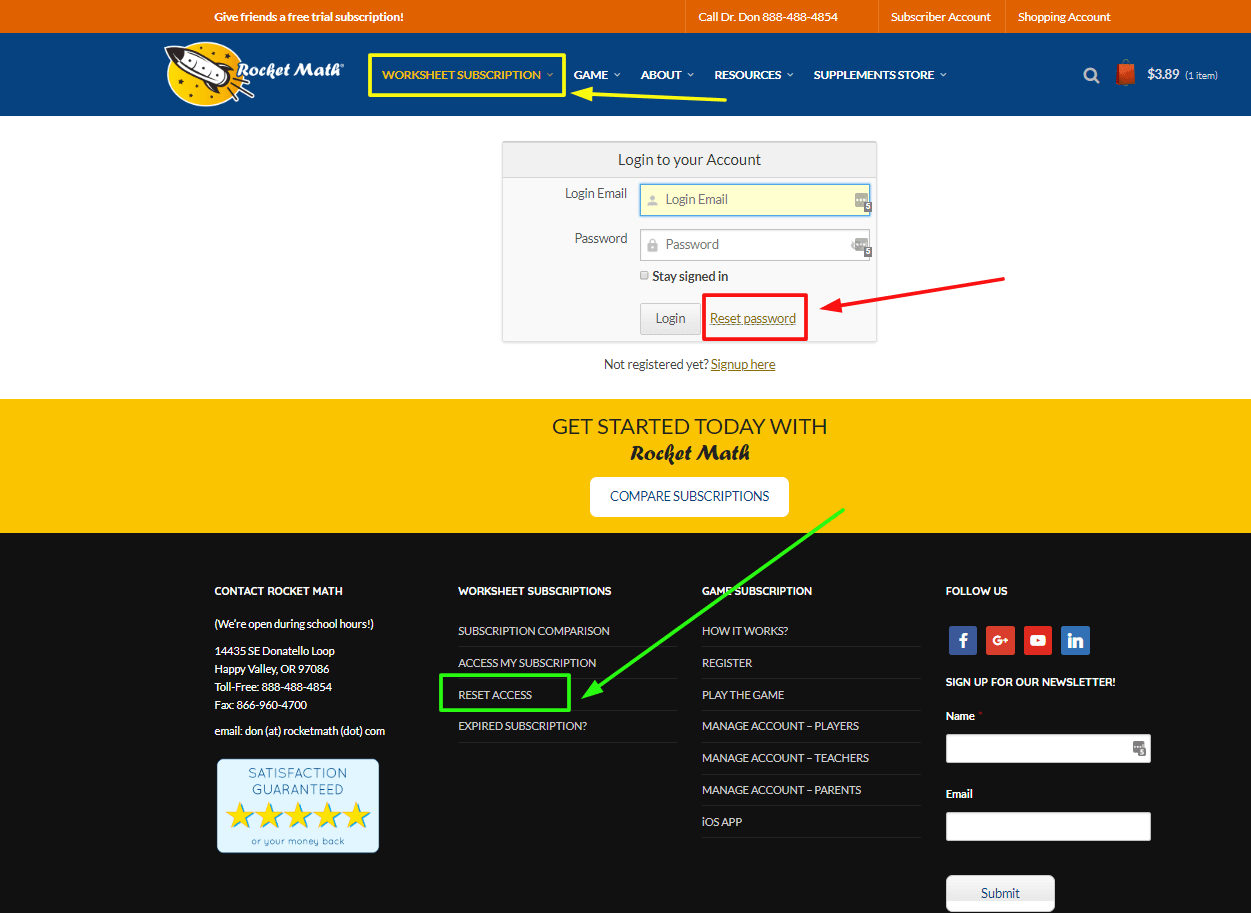Submit the newsletter signup form
The image size is (1251, 913).
[999, 893]
